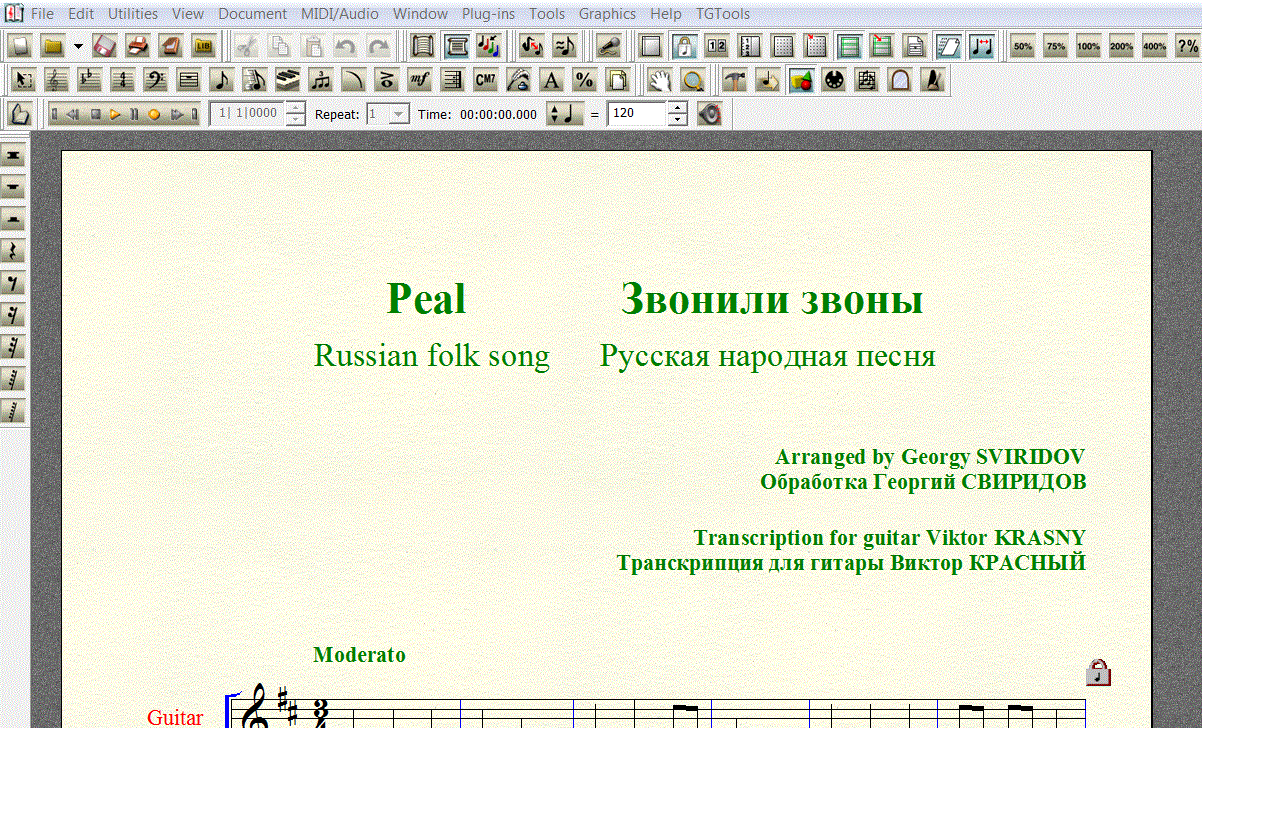Increase the tempo value with up arrow
Screen dimensions: 1274x817
click(677, 108)
